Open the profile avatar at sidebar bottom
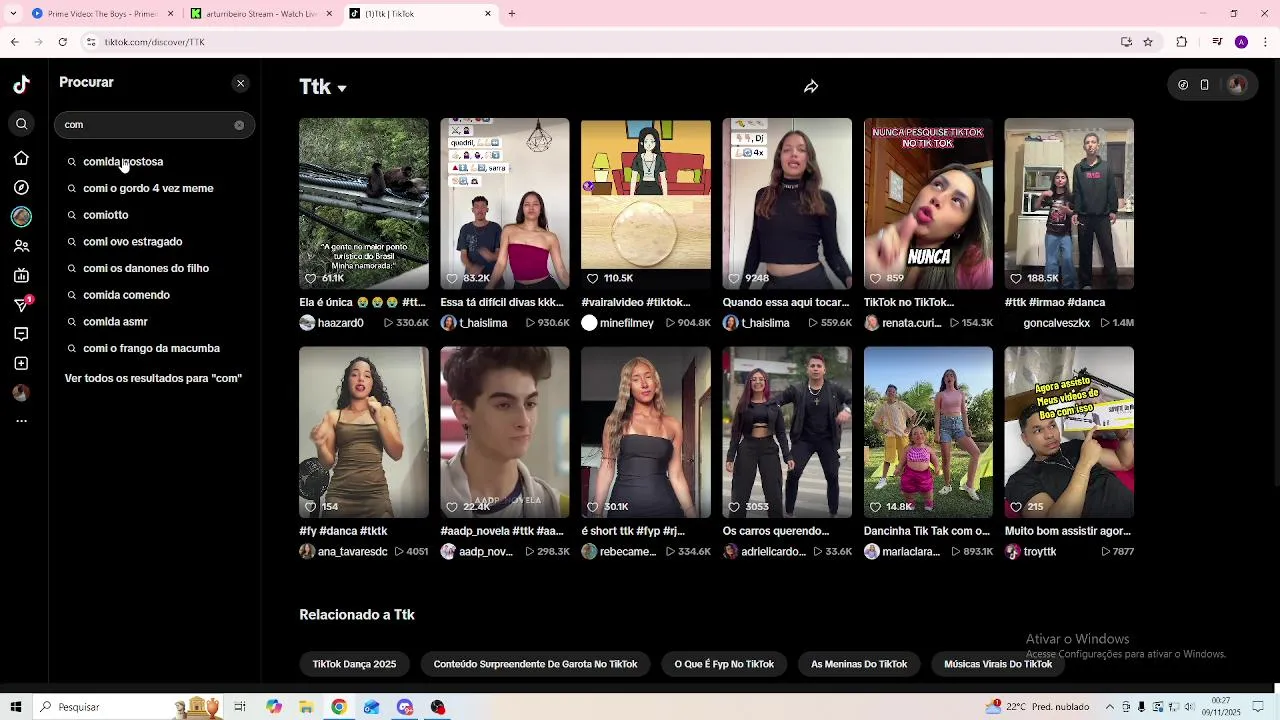 [21, 393]
